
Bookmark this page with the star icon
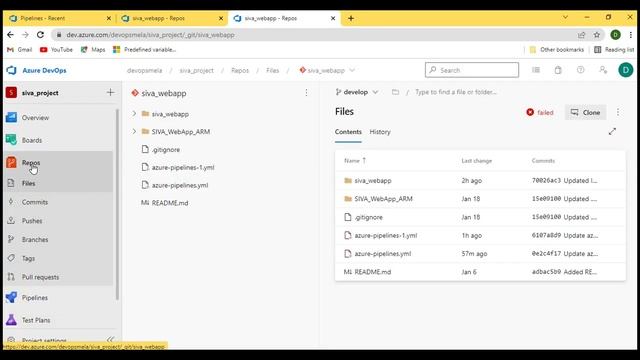[x=597, y=35]
